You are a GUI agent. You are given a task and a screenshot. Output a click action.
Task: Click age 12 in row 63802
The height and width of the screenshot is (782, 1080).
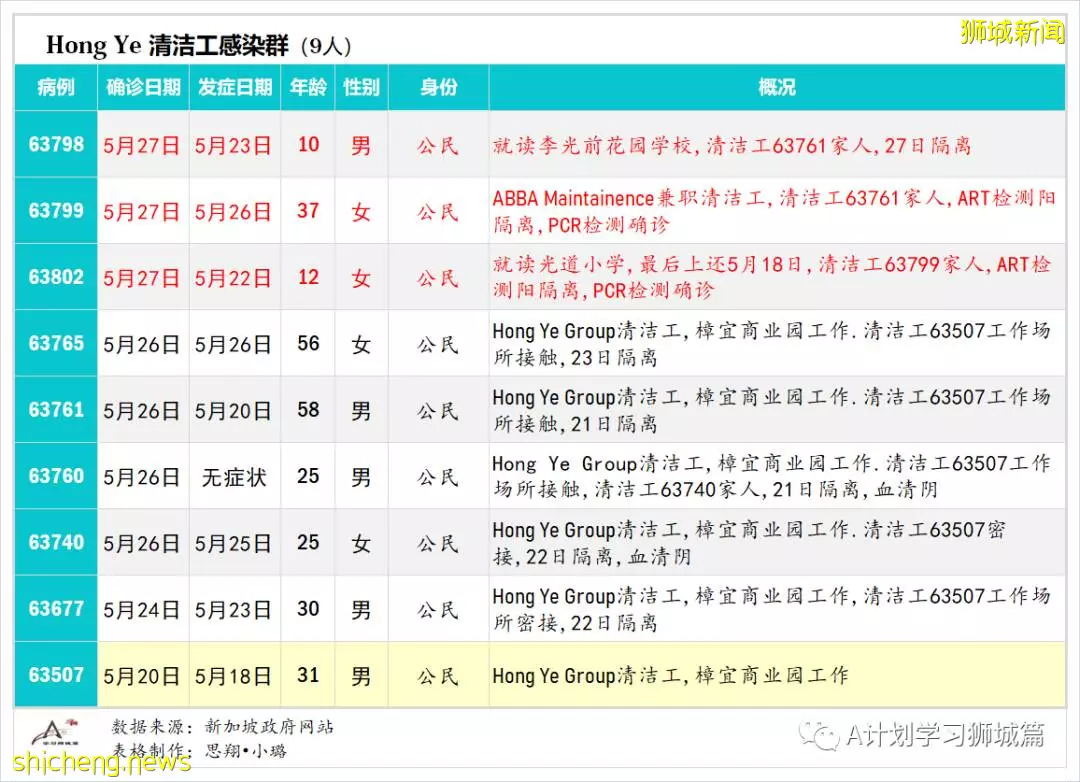(x=308, y=277)
